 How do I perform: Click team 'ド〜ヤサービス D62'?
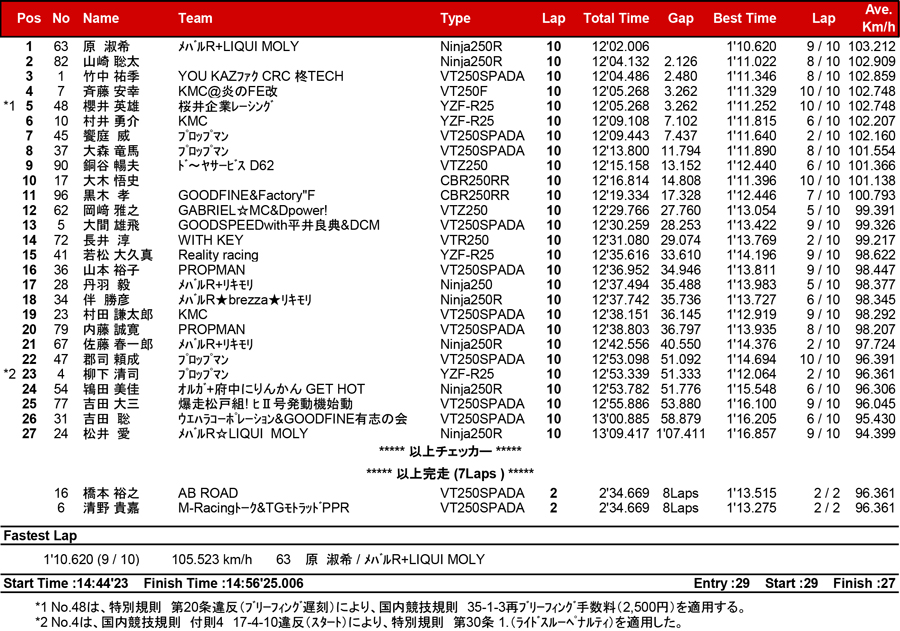click(x=226, y=166)
